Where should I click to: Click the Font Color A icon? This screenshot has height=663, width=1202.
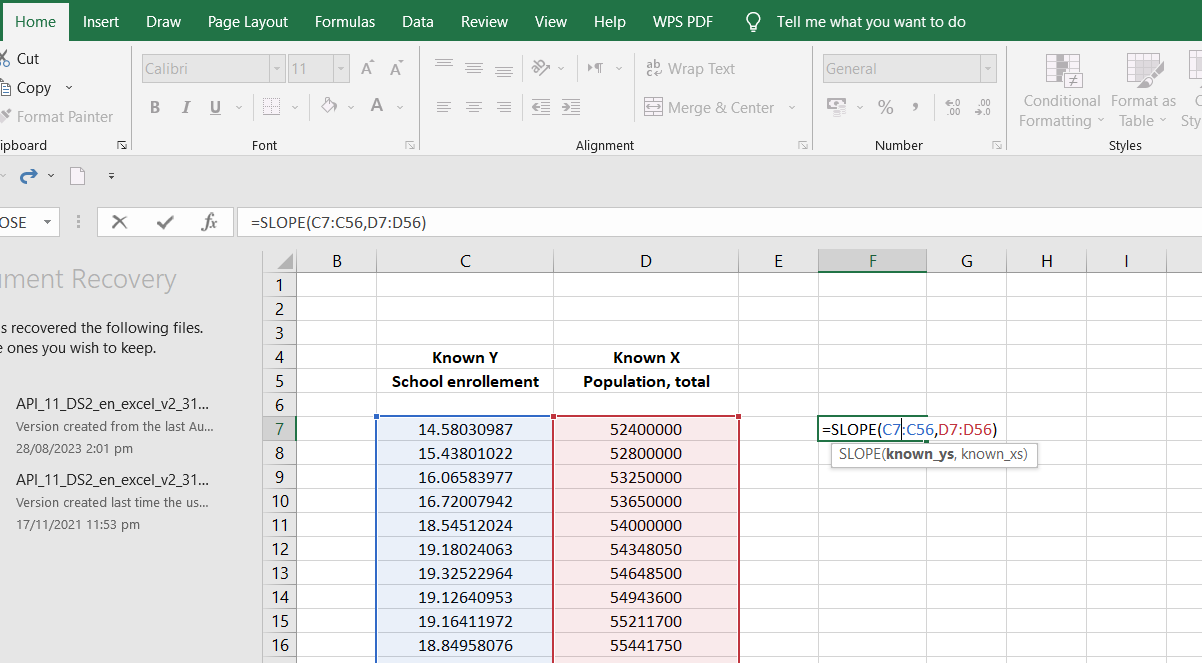pos(377,106)
